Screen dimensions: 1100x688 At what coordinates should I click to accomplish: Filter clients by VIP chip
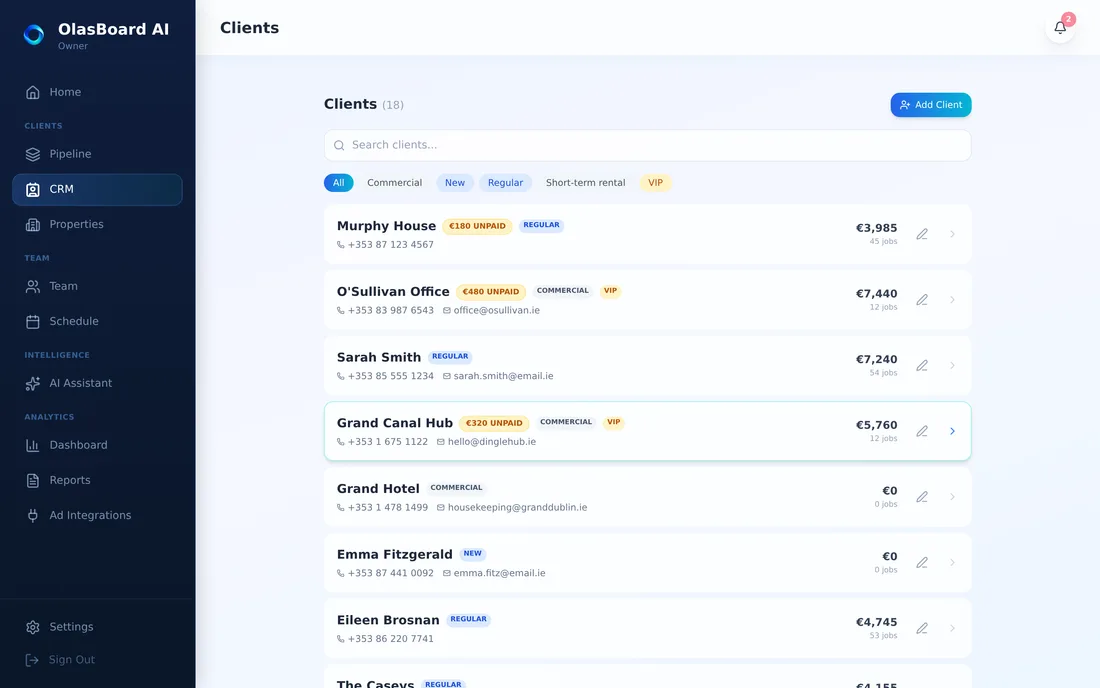point(655,182)
